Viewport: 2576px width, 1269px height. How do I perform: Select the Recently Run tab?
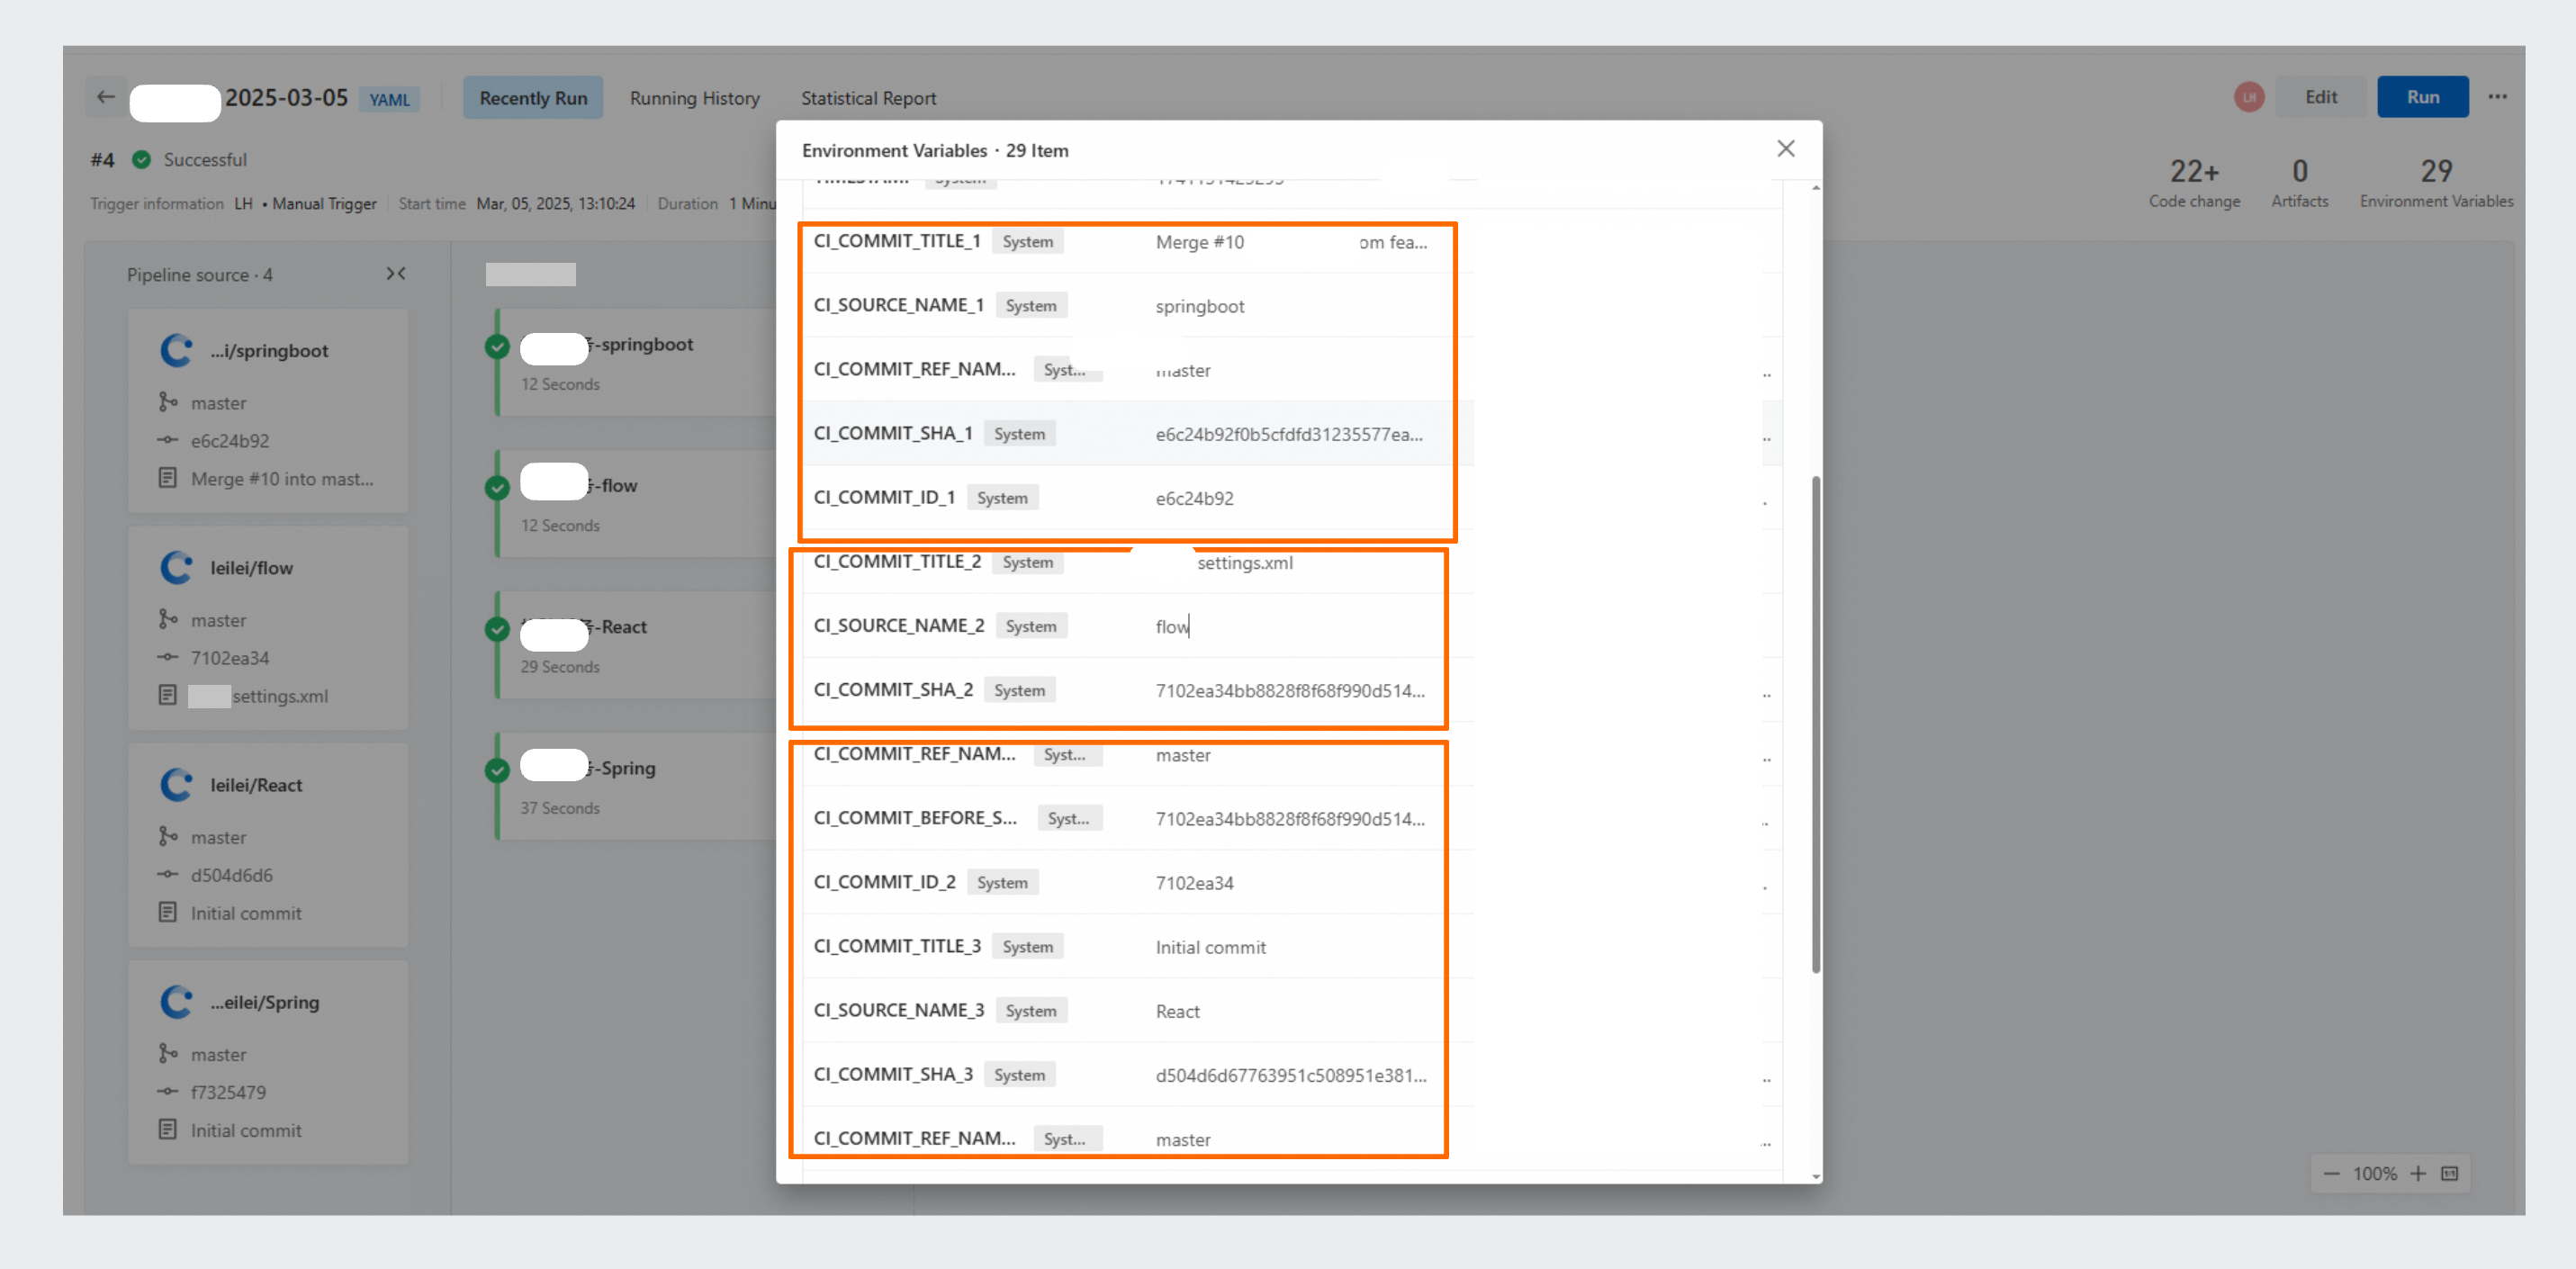pyautogui.click(x=533, y=98)
